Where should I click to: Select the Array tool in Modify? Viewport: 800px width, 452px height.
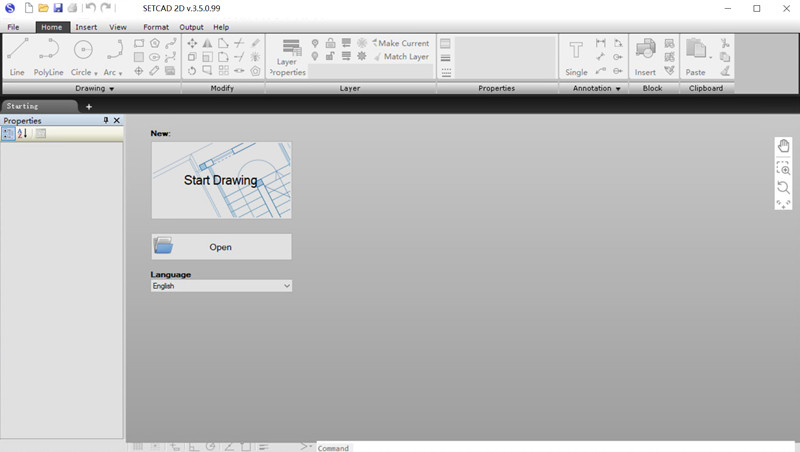point(223,70)
